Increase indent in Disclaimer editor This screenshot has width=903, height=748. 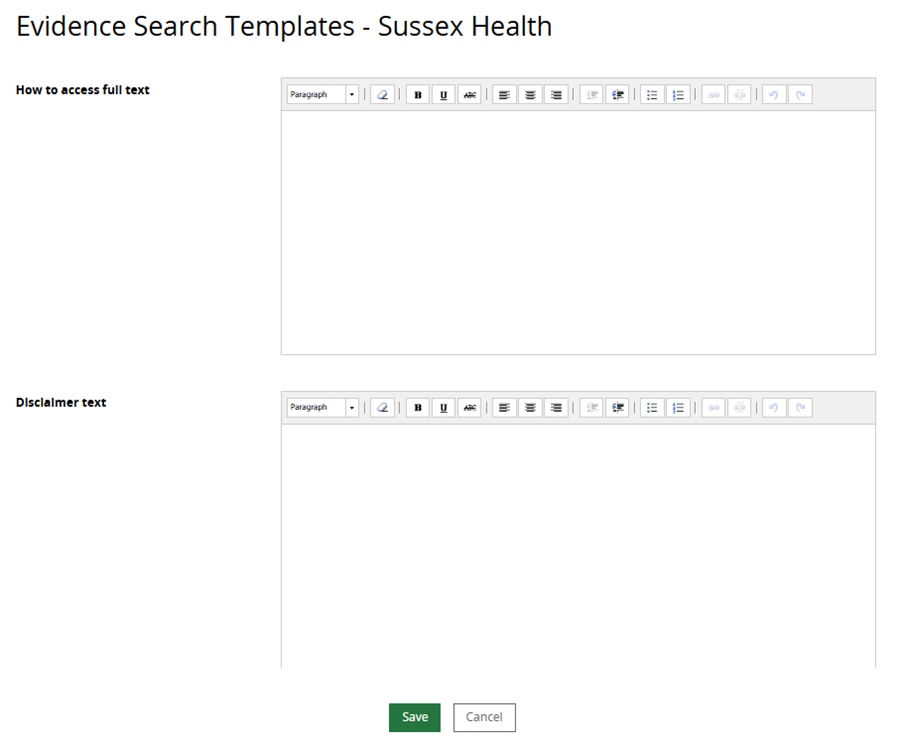[x=617, y=408]
